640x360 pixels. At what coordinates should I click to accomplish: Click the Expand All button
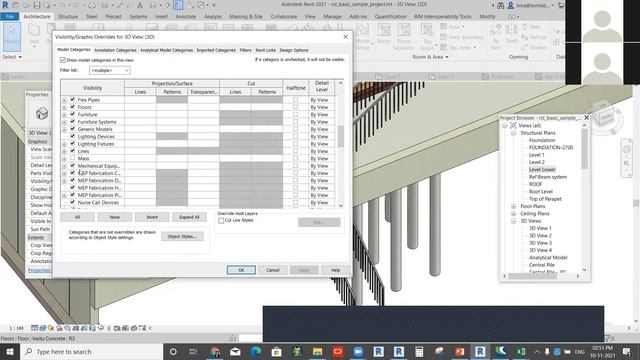pyautogui.click(x=189, y=217)
